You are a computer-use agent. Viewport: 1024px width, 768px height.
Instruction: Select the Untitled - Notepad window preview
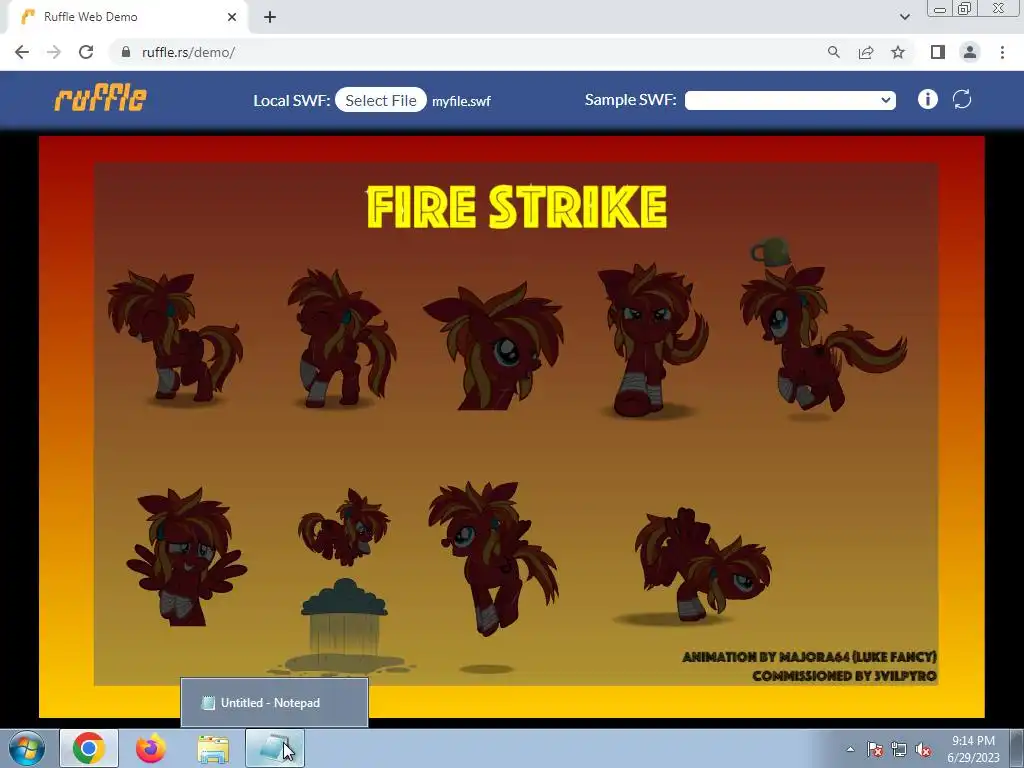click(x=274, y=703)
